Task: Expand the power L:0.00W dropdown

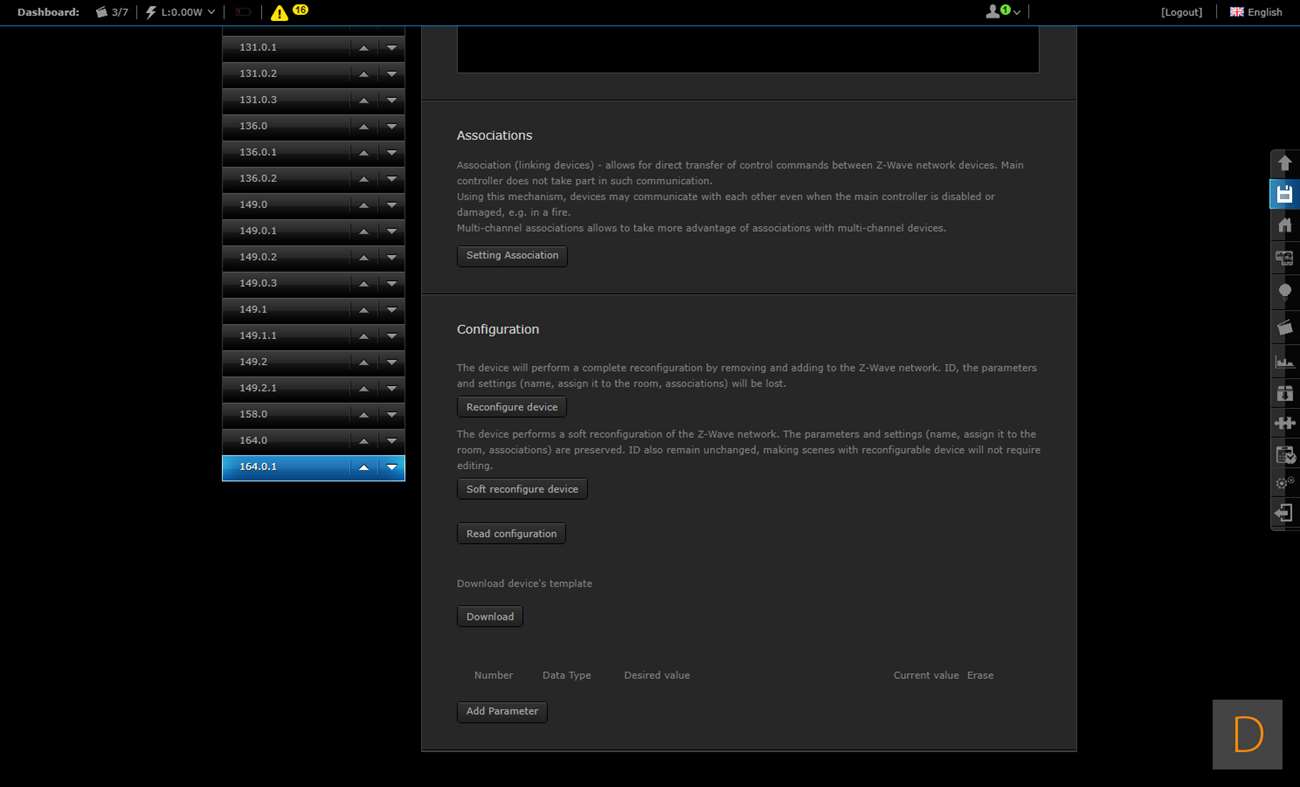Action: coord(181,12)
